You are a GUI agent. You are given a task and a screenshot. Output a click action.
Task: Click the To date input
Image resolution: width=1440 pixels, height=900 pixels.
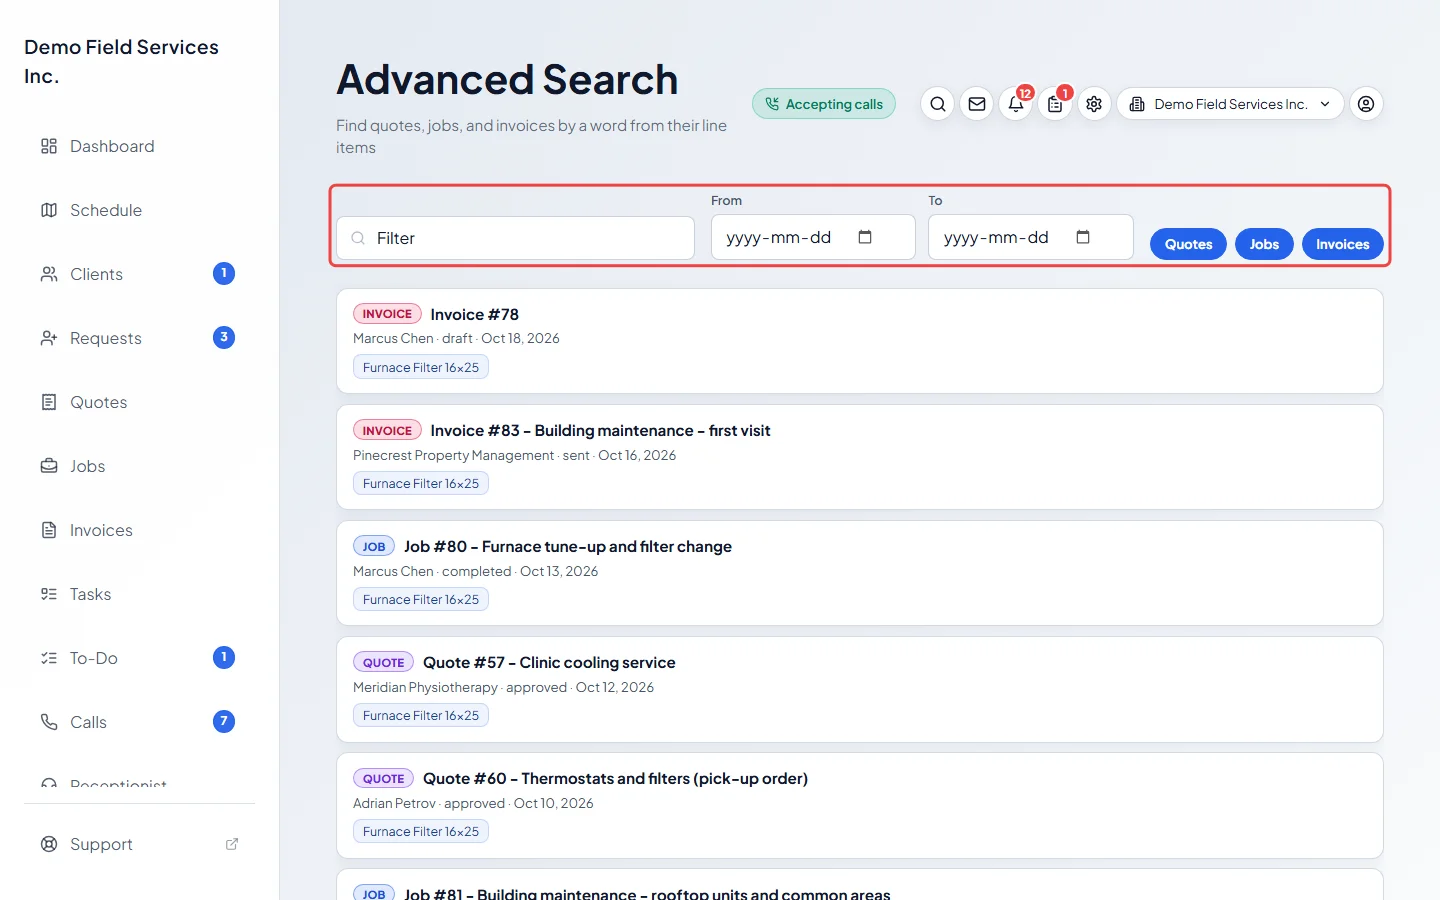click(1031, 237)
